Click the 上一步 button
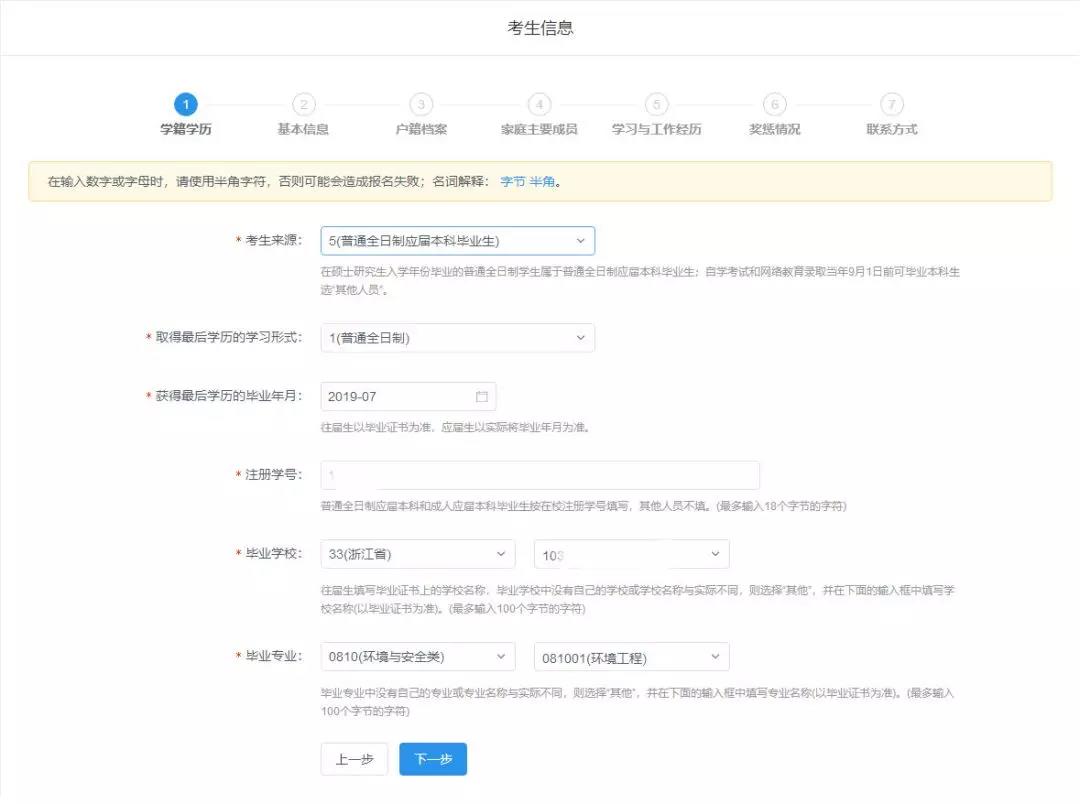The image size is (1080, 804). coord(354,759)
